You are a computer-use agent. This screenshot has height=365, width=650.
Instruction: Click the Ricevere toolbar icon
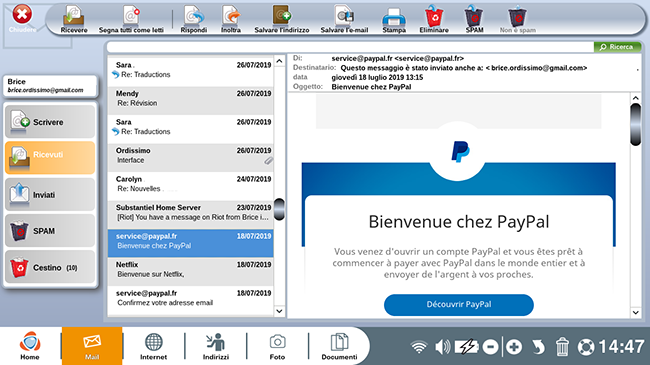coord(74,19)
